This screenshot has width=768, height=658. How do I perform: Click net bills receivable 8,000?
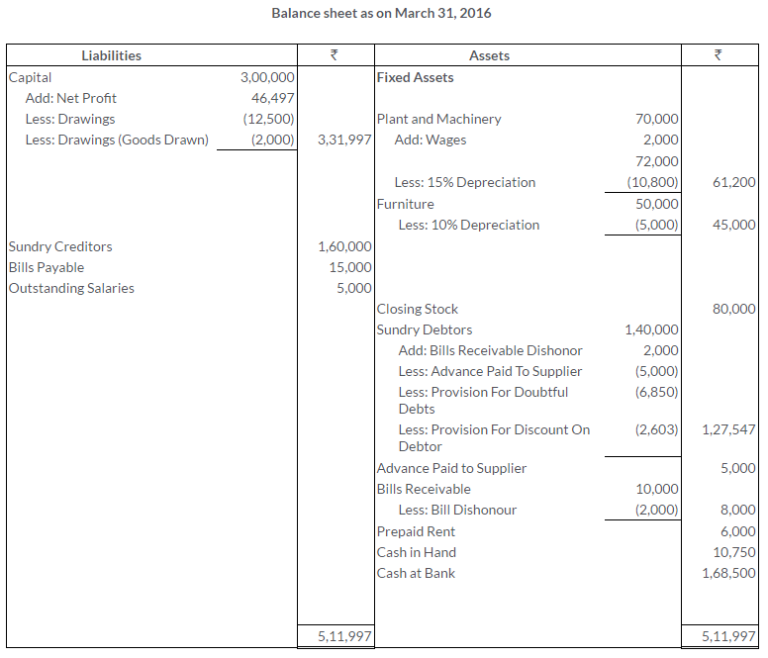(738, 510)
